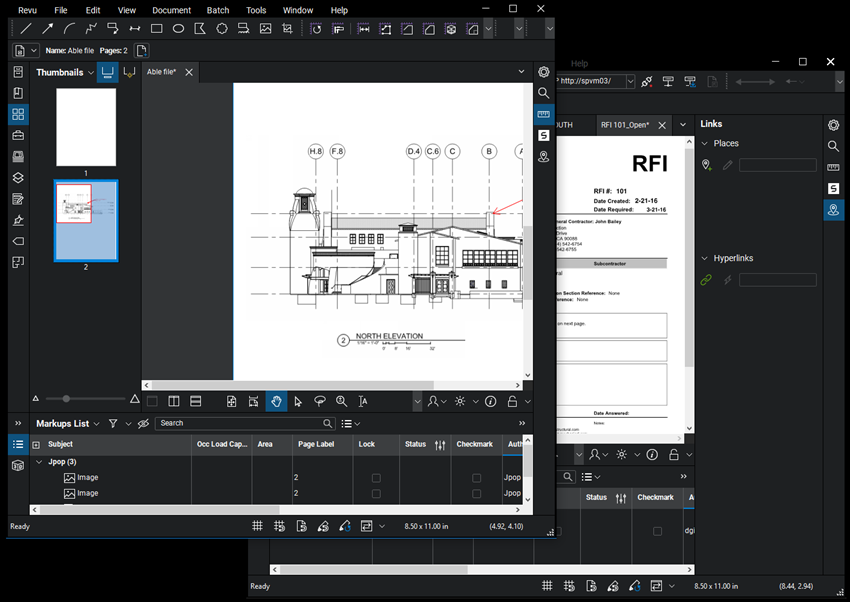Screen dimensions: 850x602
Task: Select the Arrow markup tool
Action: click(x=47, y=29)
